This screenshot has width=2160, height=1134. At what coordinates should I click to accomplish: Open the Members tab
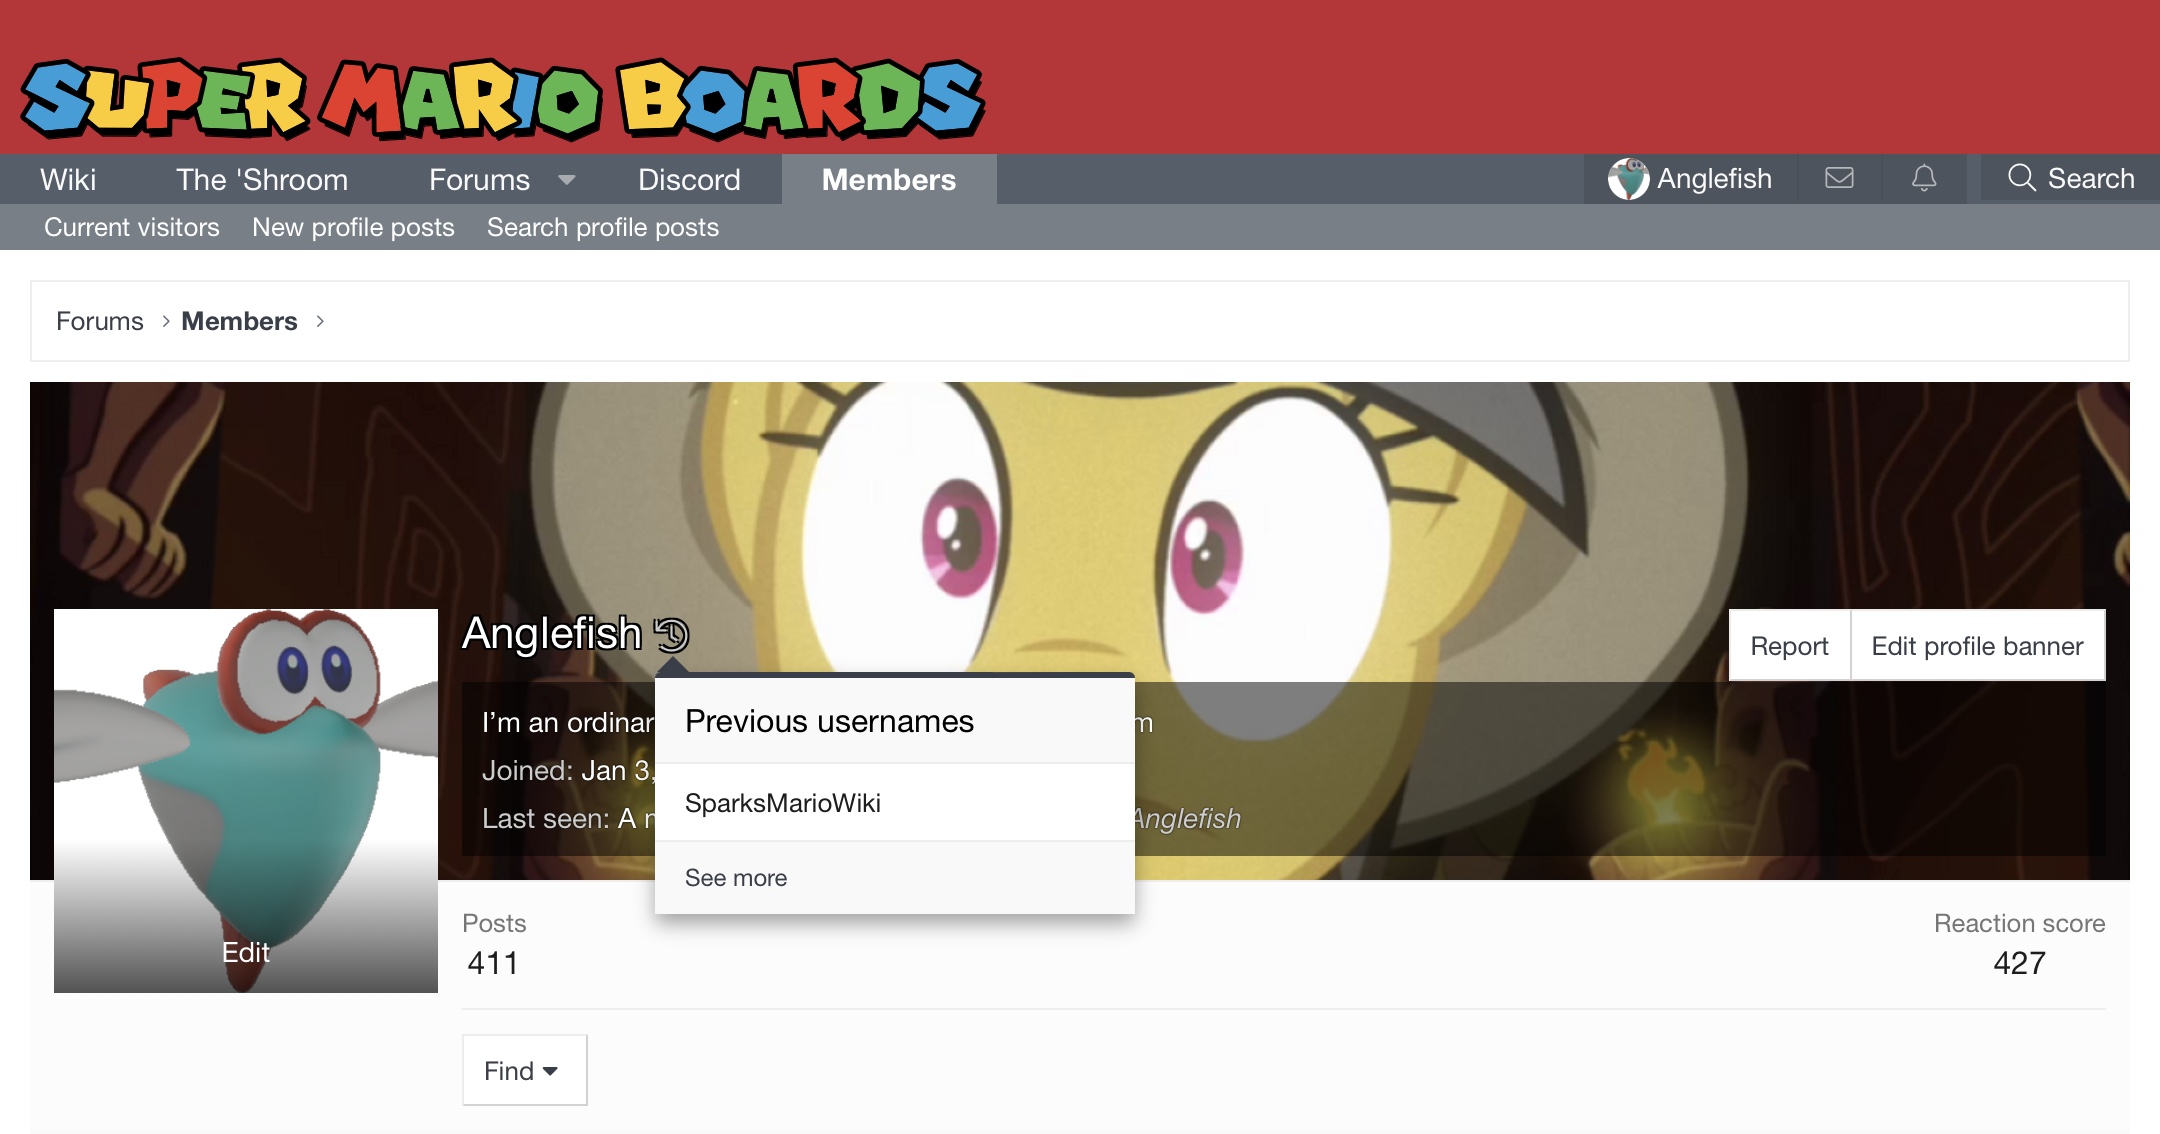[x=889, y=179]
